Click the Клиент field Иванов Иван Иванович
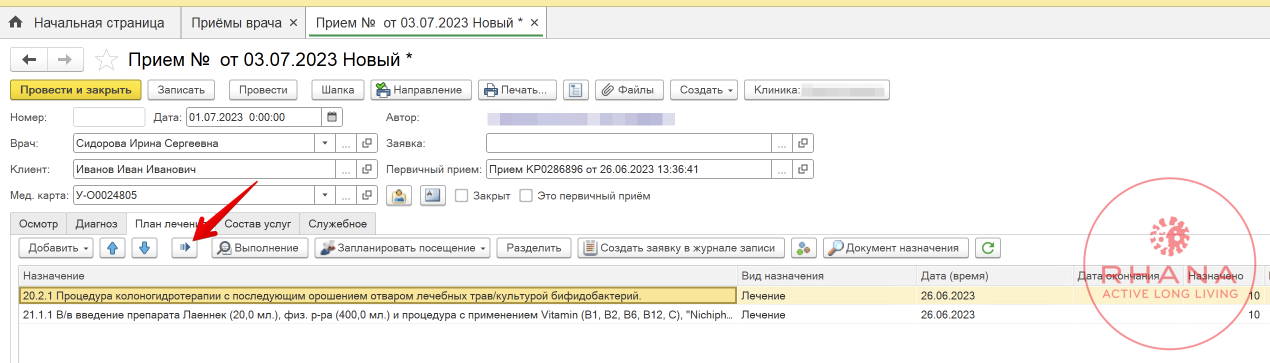1270x363 pixels. tap(205, 169)
